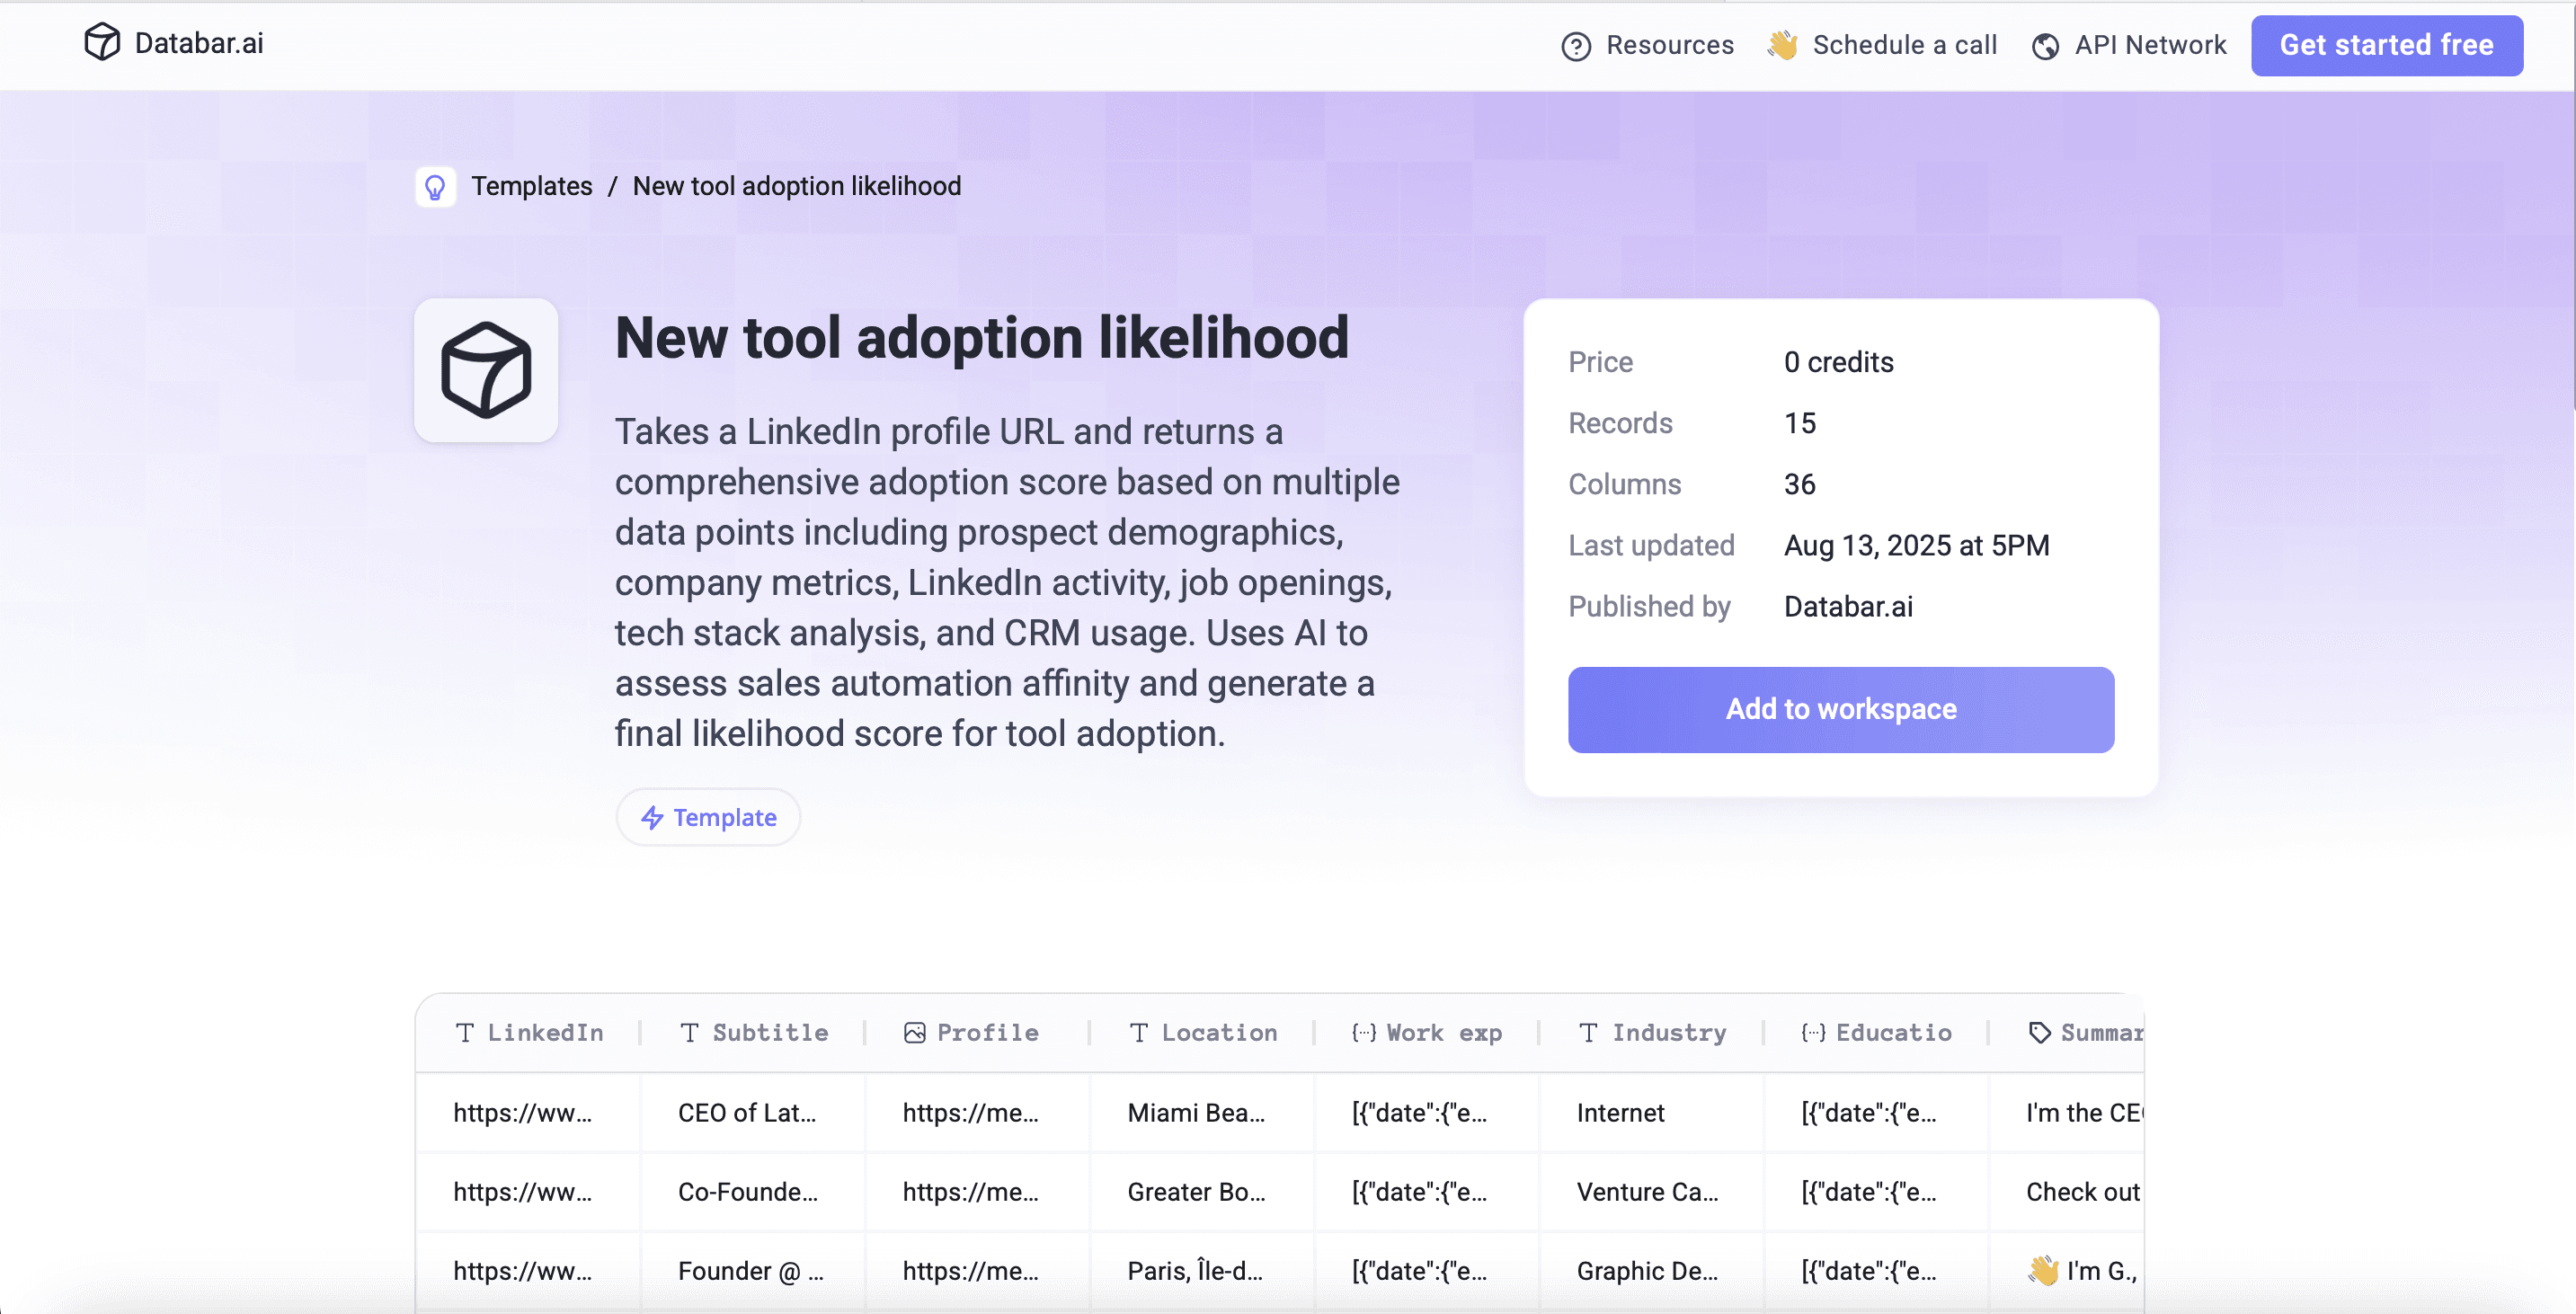
Task: Click the large cube template icon beside the title
Action: [486, 370]
